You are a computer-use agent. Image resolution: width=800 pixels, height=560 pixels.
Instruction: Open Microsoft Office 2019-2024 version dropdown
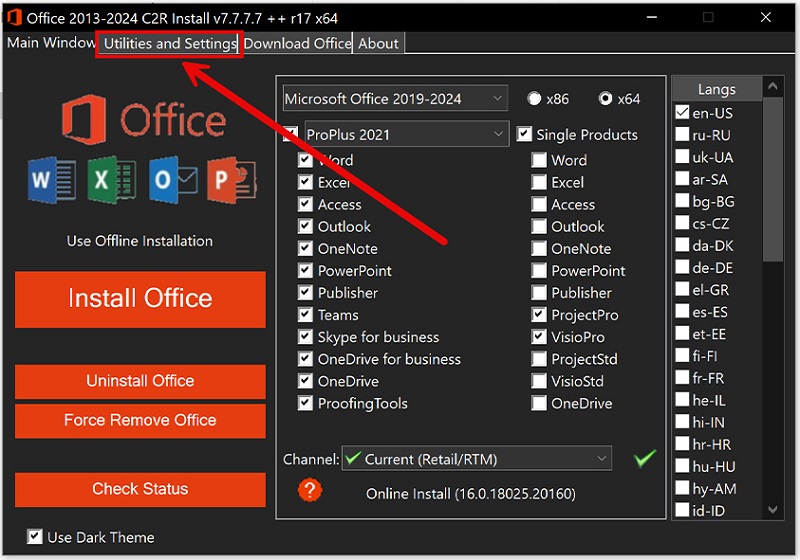coord(395,98)
